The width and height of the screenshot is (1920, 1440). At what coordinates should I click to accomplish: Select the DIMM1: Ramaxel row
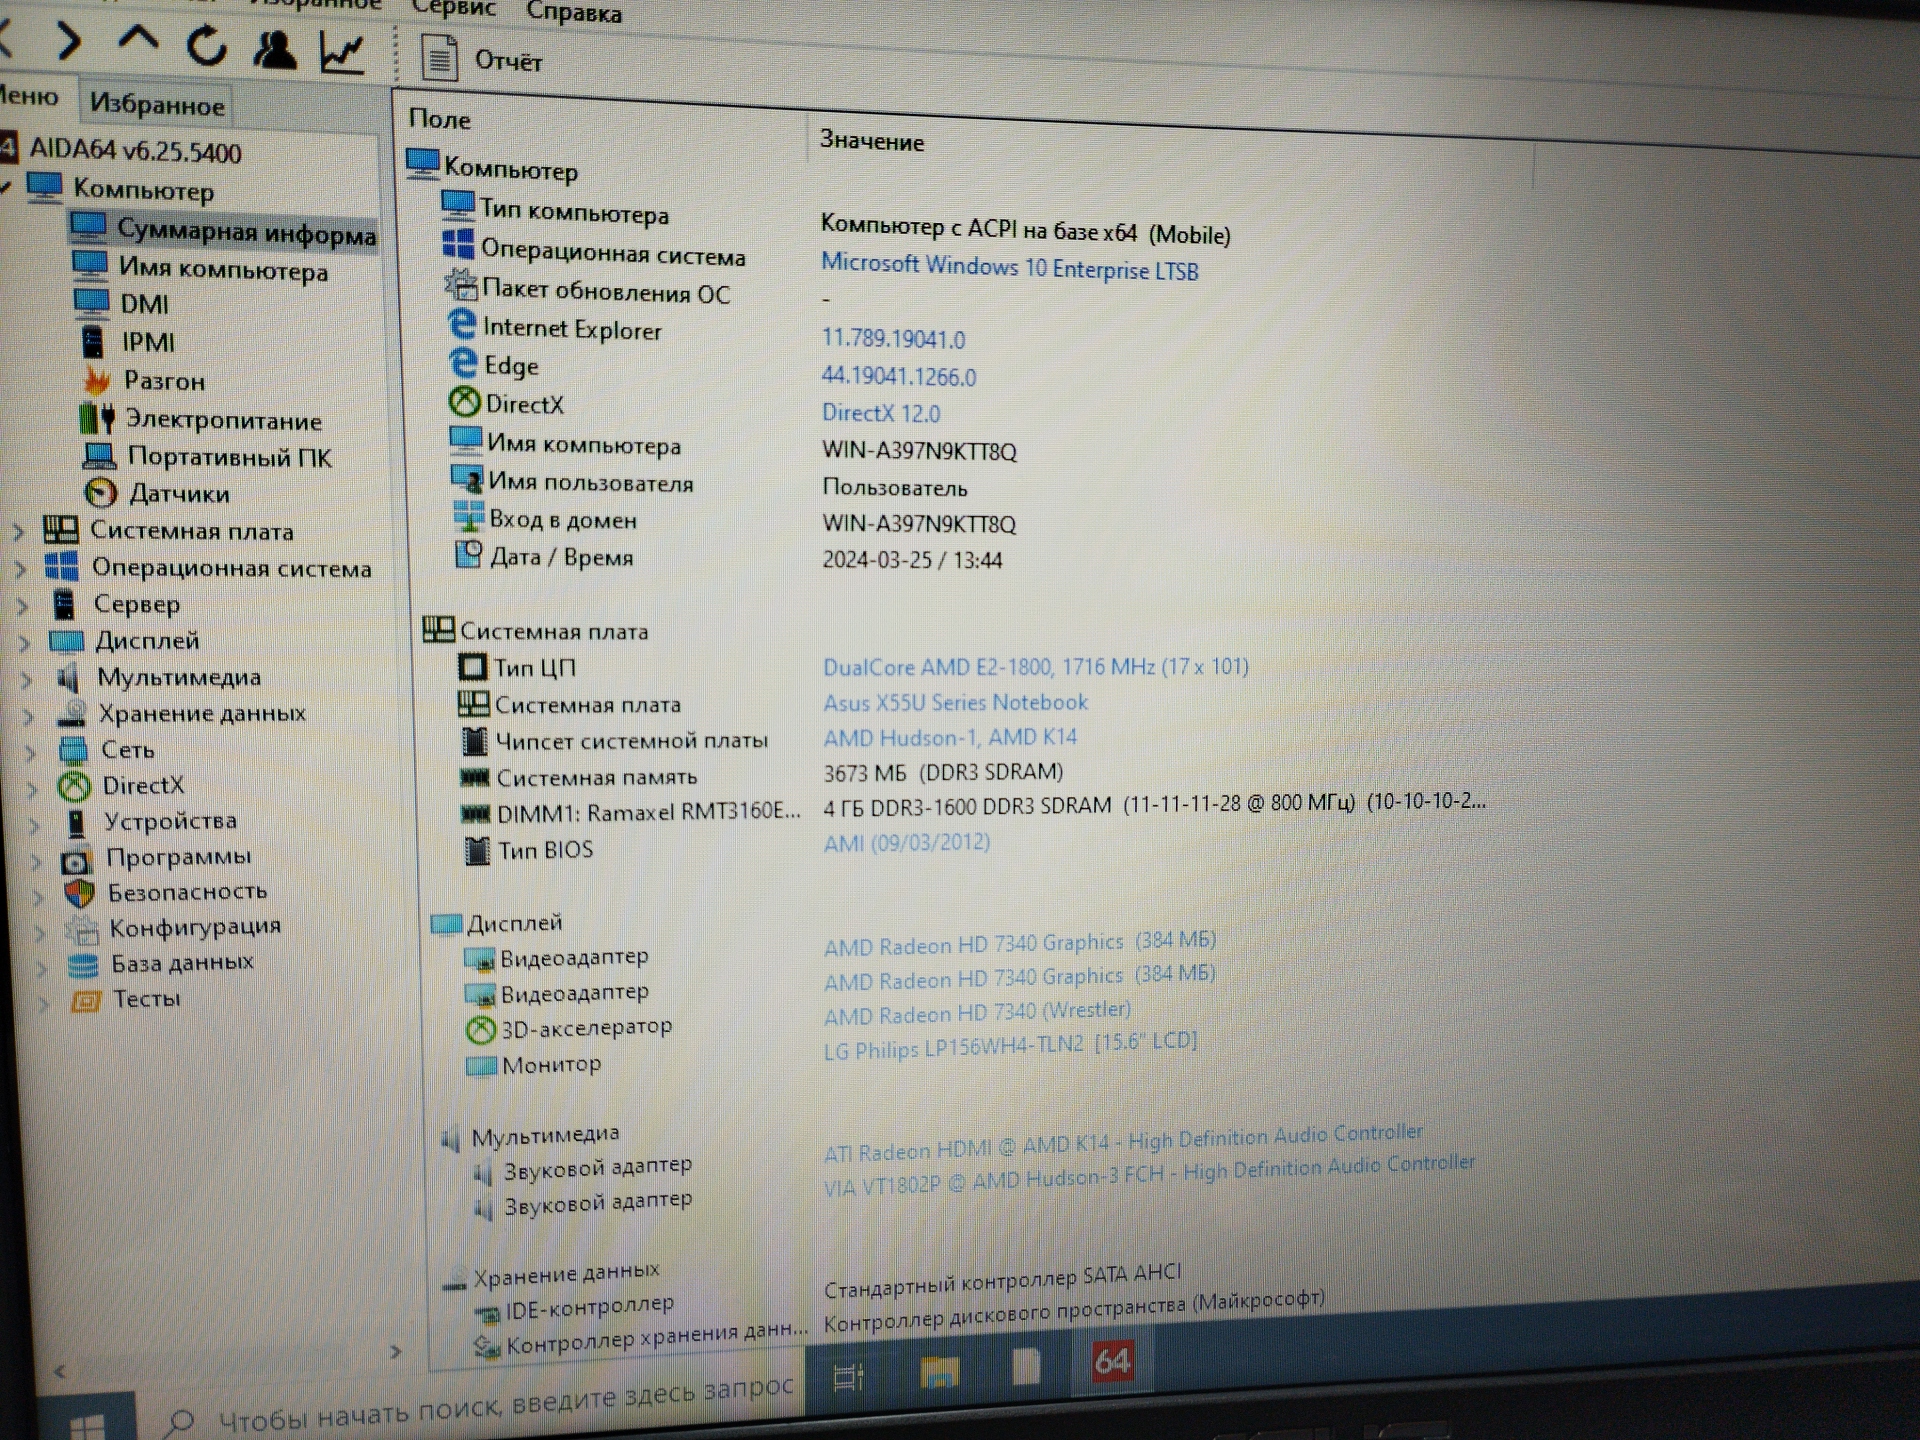pyautogui.click(x=972, y=807)
